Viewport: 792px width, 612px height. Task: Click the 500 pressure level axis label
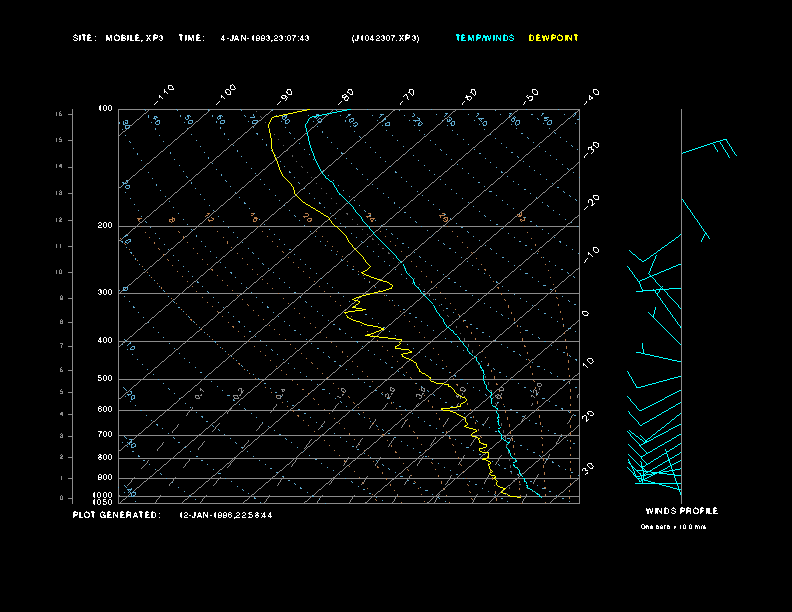(x=105, y=379)
